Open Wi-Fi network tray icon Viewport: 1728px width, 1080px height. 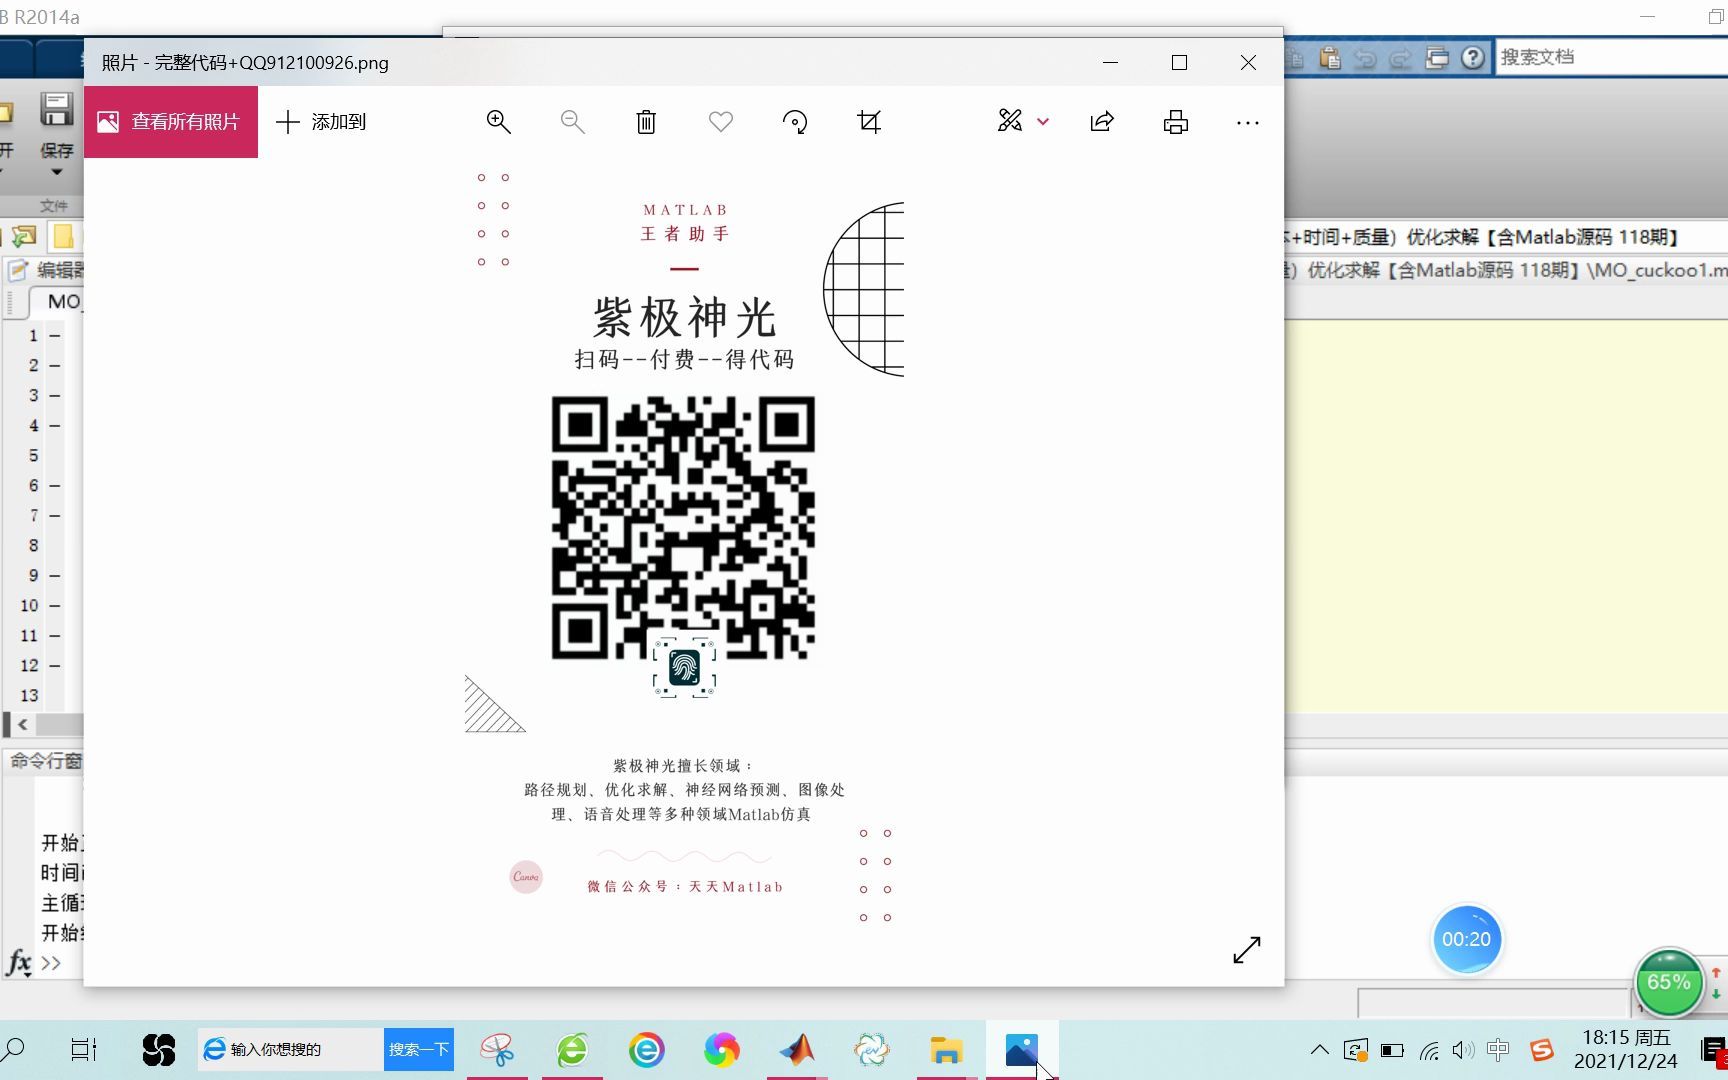1429,1050
